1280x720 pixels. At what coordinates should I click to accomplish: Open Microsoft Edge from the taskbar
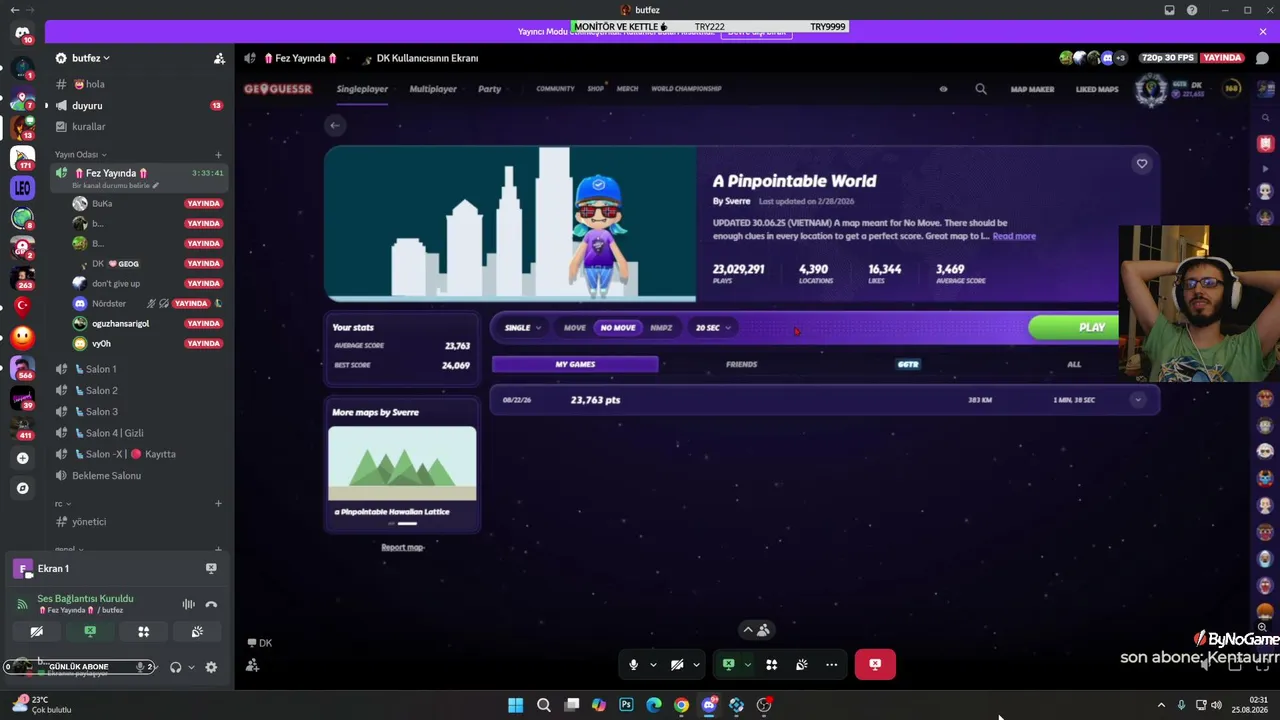point(654,705)
